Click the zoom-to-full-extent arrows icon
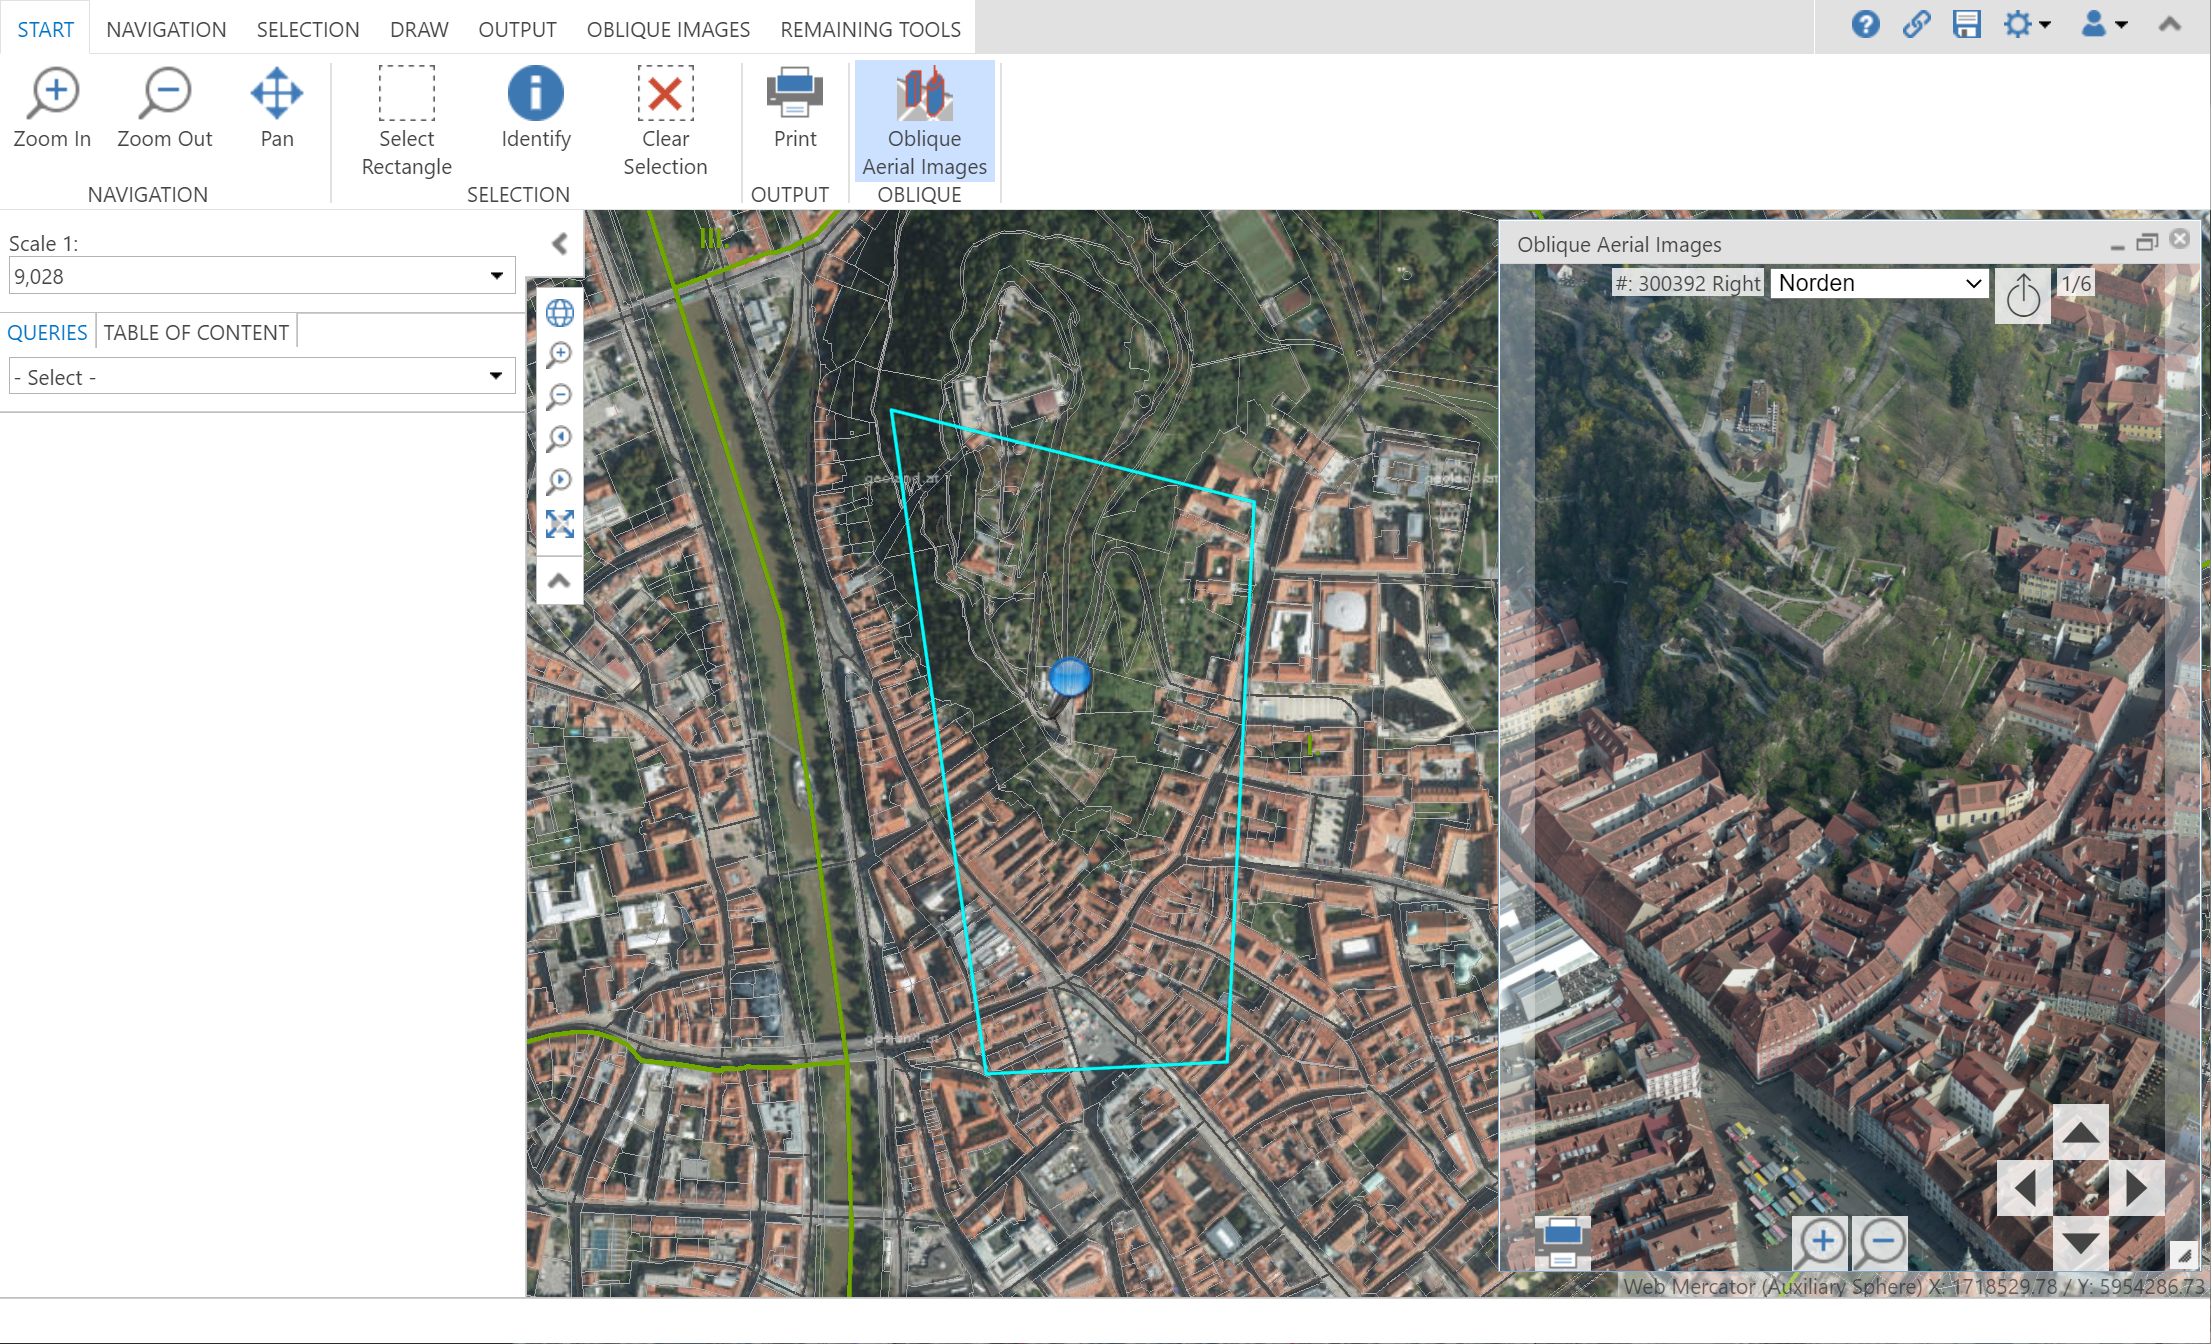The width and height of the screenshot is (2211, 1344). tap(559, 524)
